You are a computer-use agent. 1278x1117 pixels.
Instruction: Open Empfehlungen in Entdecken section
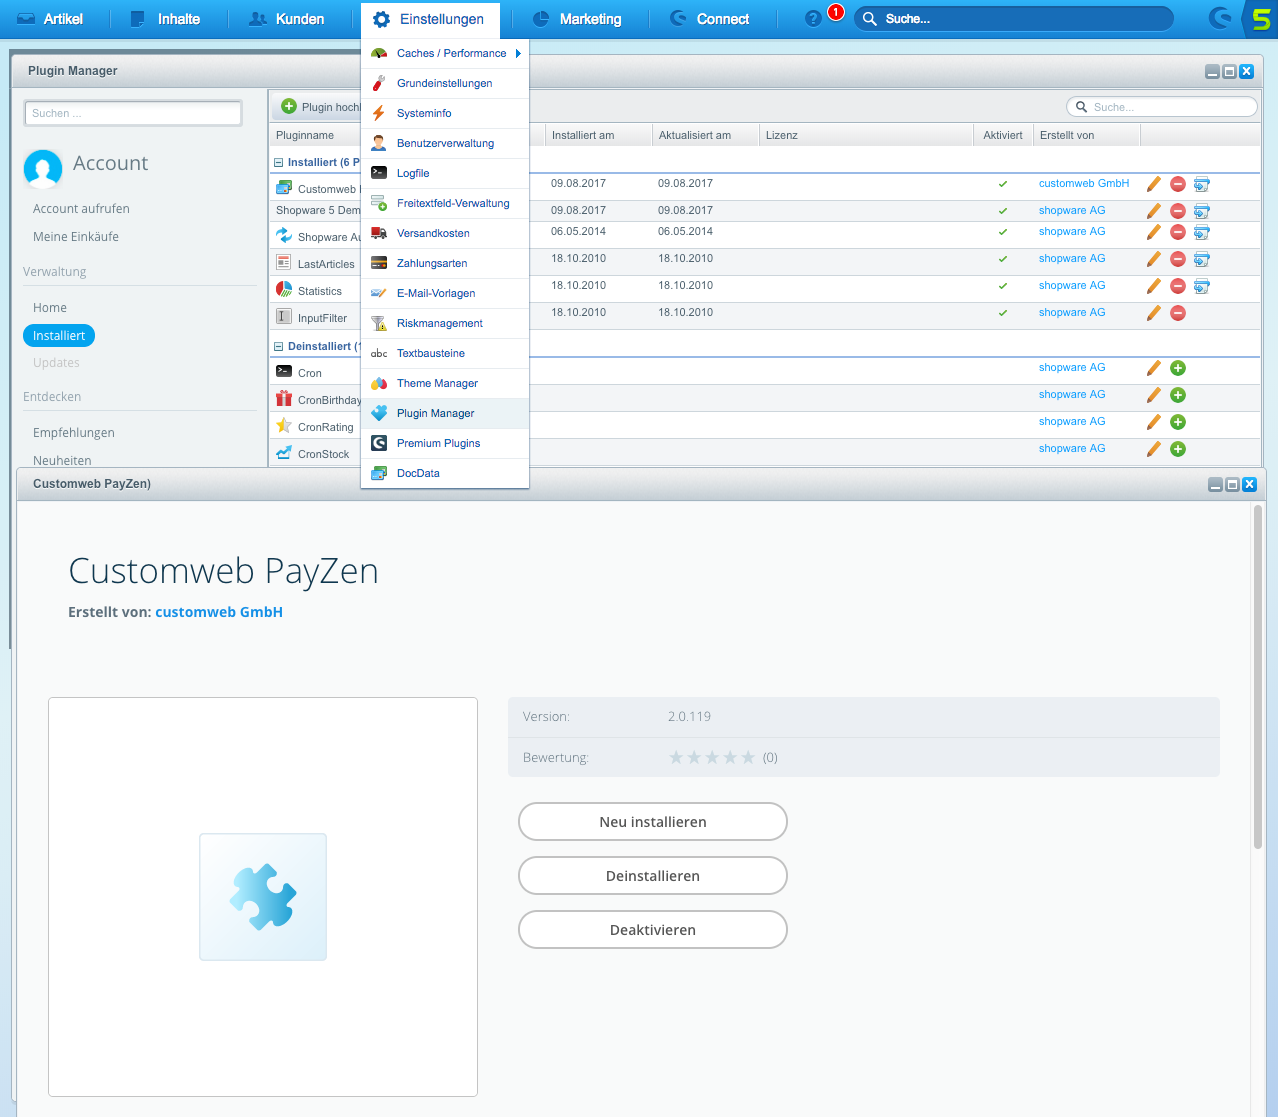point(74,432)
